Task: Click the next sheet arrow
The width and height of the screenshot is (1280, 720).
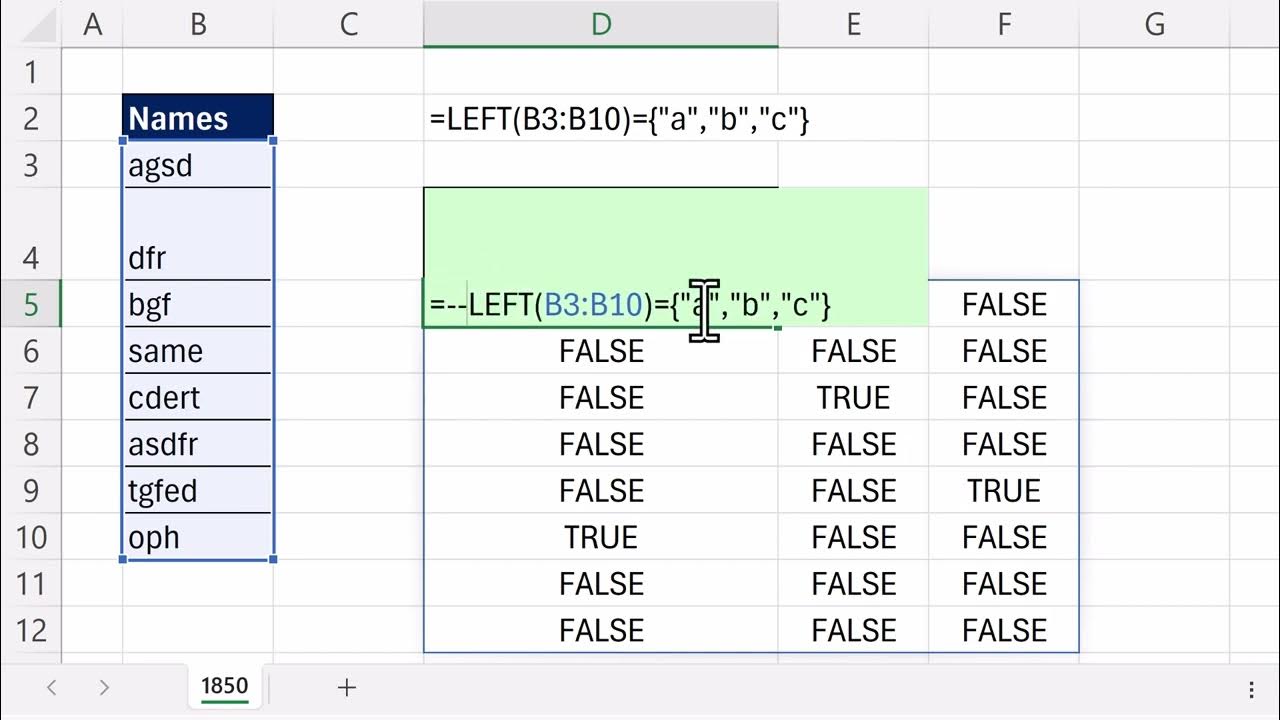Action: tap(104, 687)
